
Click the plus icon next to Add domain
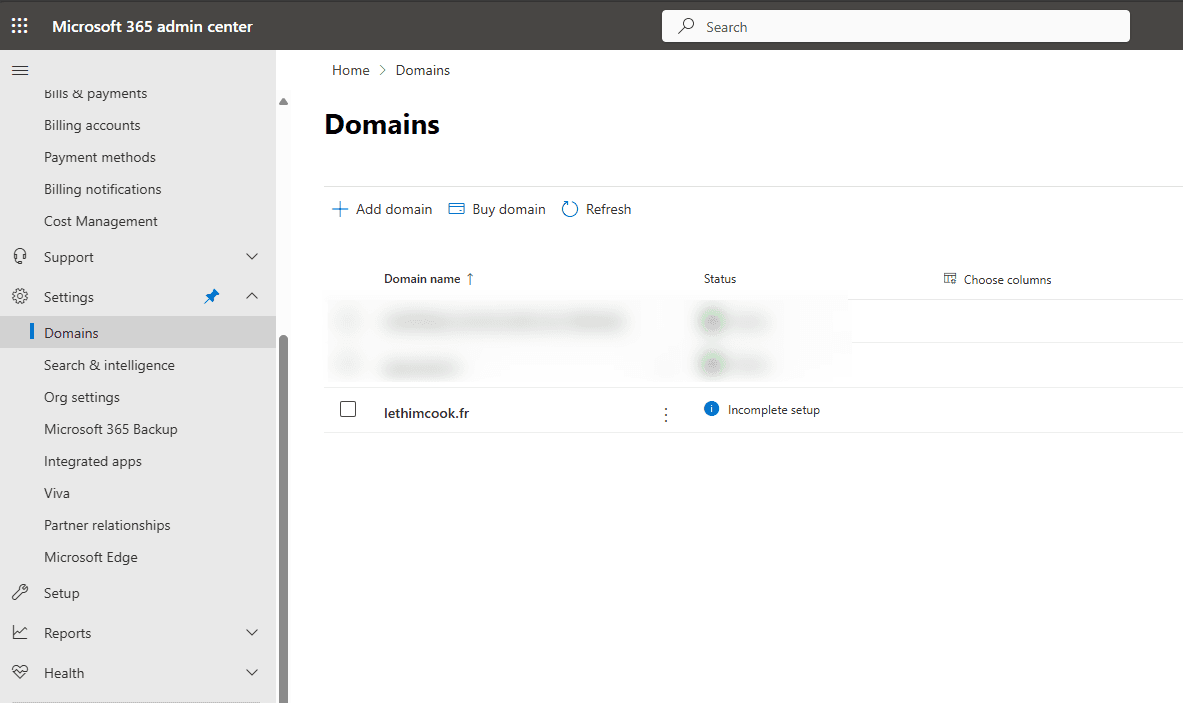click(x=340, y=208)
